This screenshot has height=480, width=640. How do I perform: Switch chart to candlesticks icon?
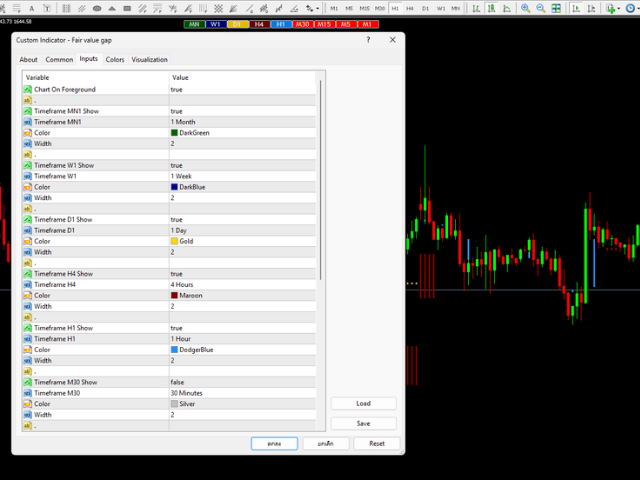pos(491,9)
